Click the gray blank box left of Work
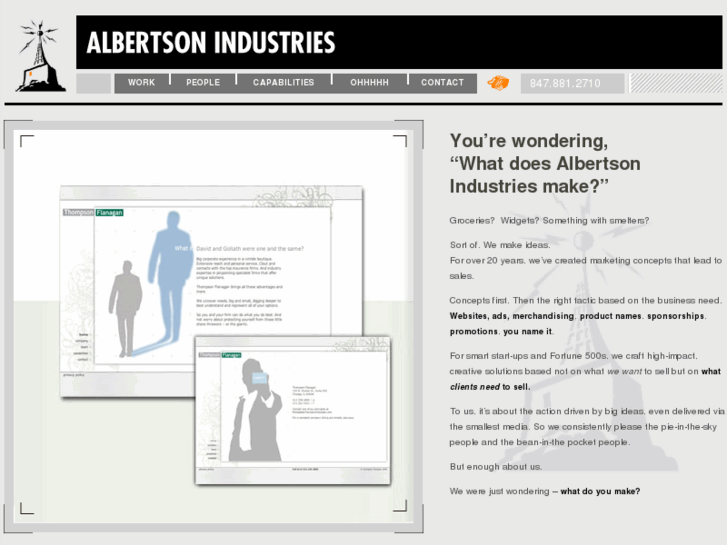The image size is (727, 545). coord(94,83)
